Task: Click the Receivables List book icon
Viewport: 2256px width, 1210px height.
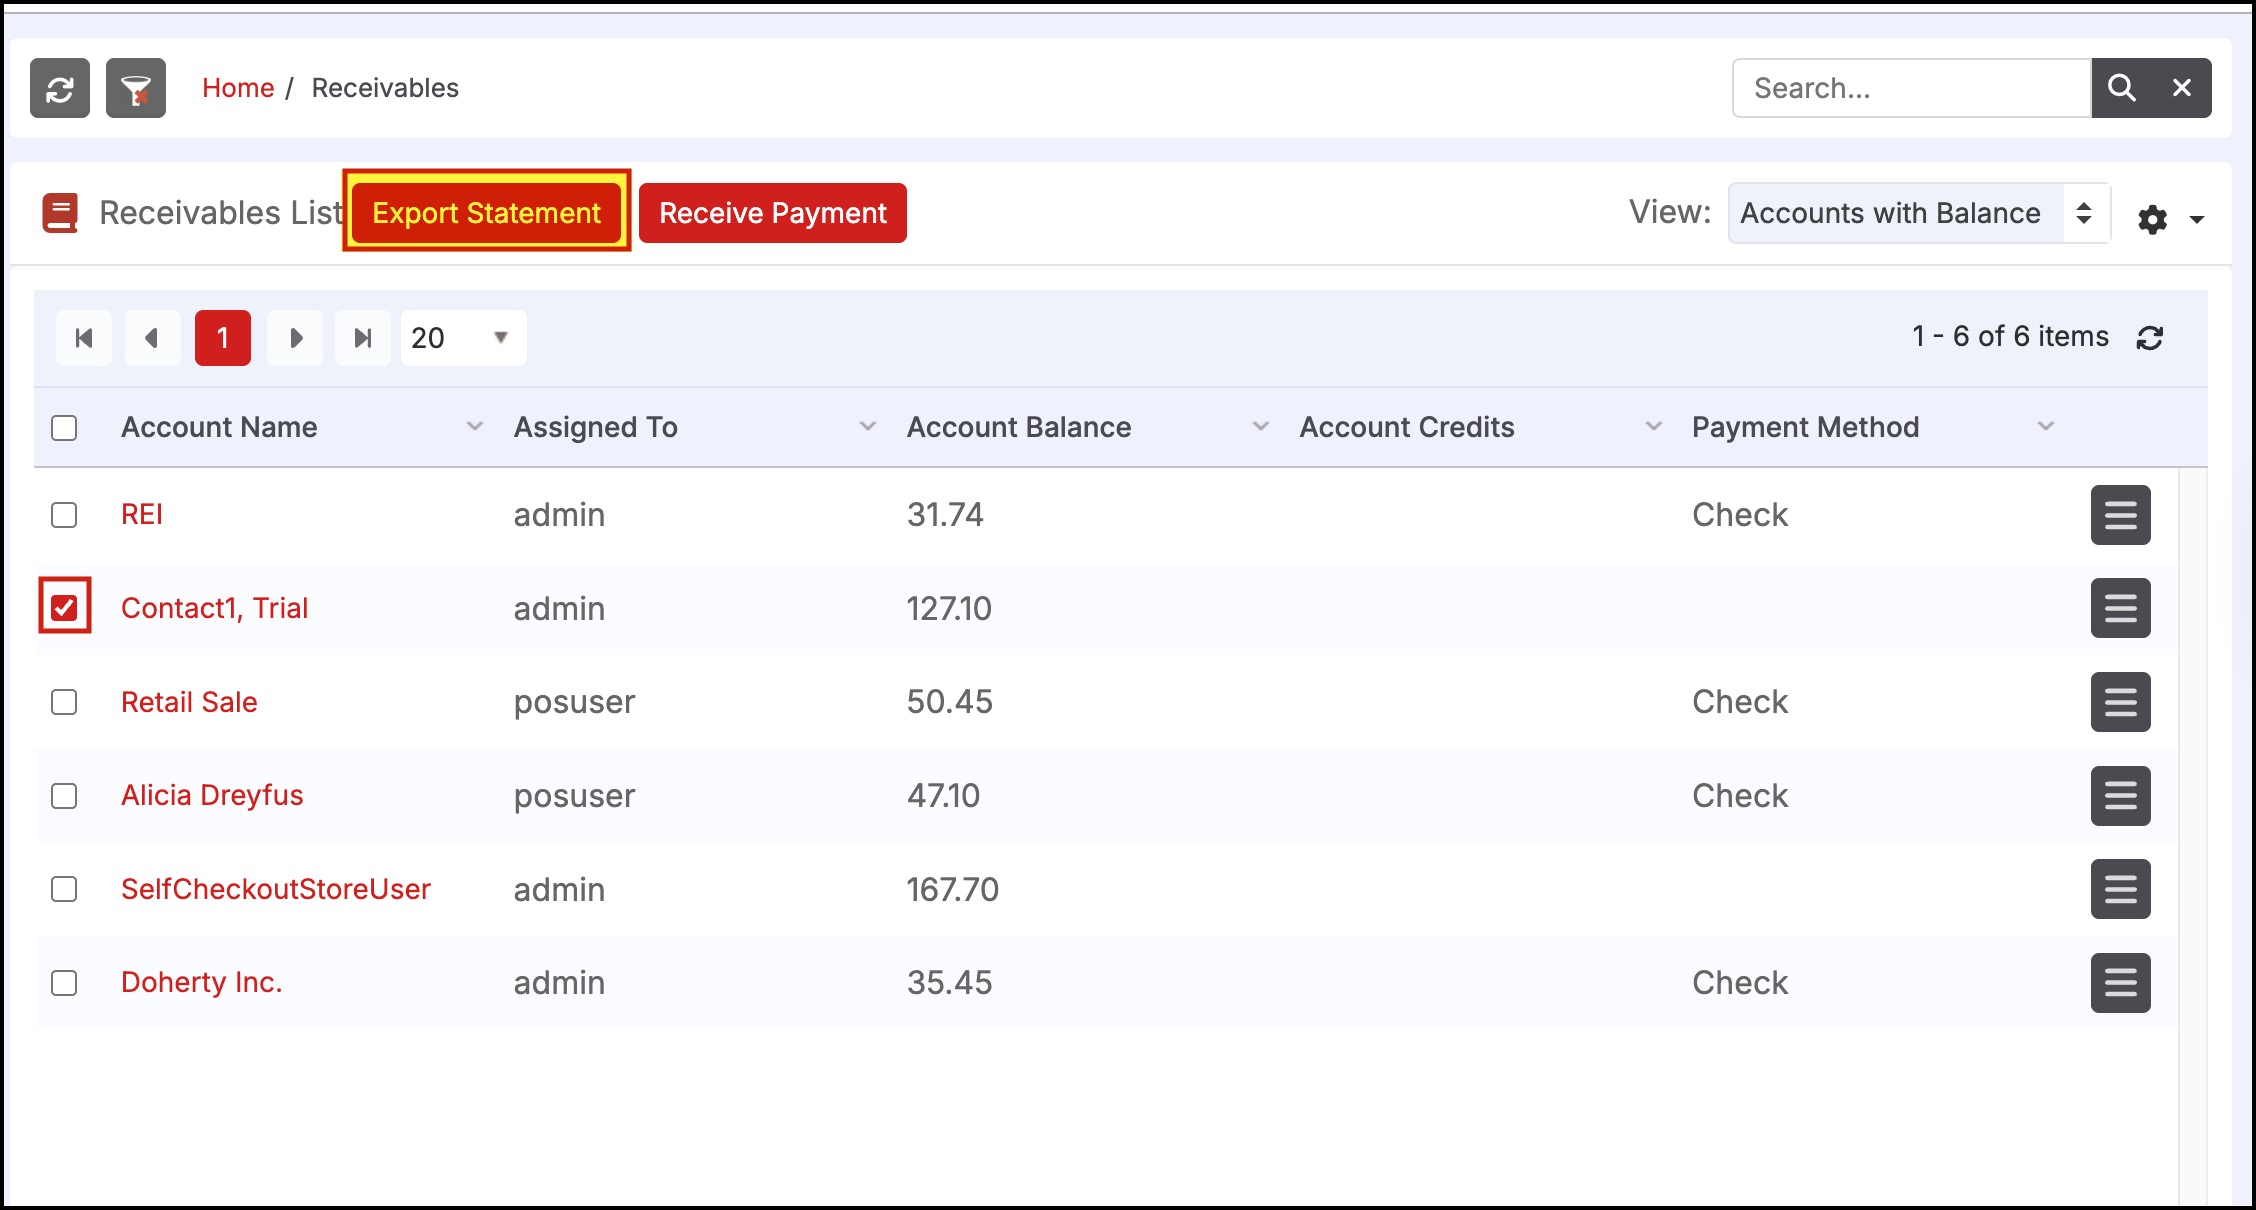Action: (x=60, y=213)
